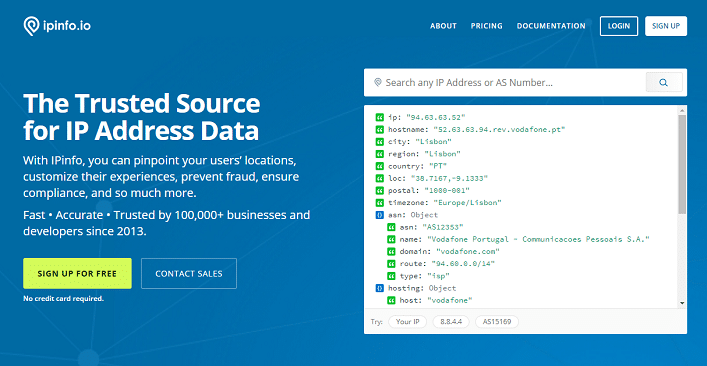This screenshot has height=366, width=707.
Task: Click Sign Up For Free button
Action: (x=77, y=274)
